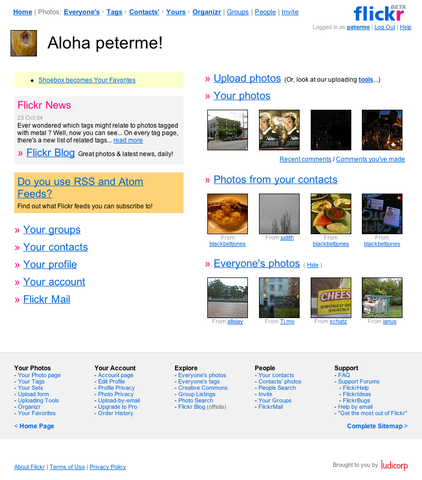The height and width of the screenshot is (480, 422).
Task: Open People Search footer link
Action: [277, 388]
